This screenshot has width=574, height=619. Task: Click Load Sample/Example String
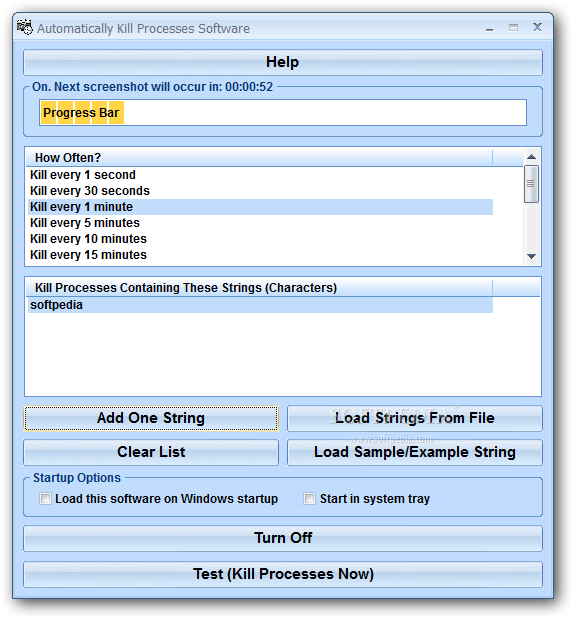click(x=415, y=452)
